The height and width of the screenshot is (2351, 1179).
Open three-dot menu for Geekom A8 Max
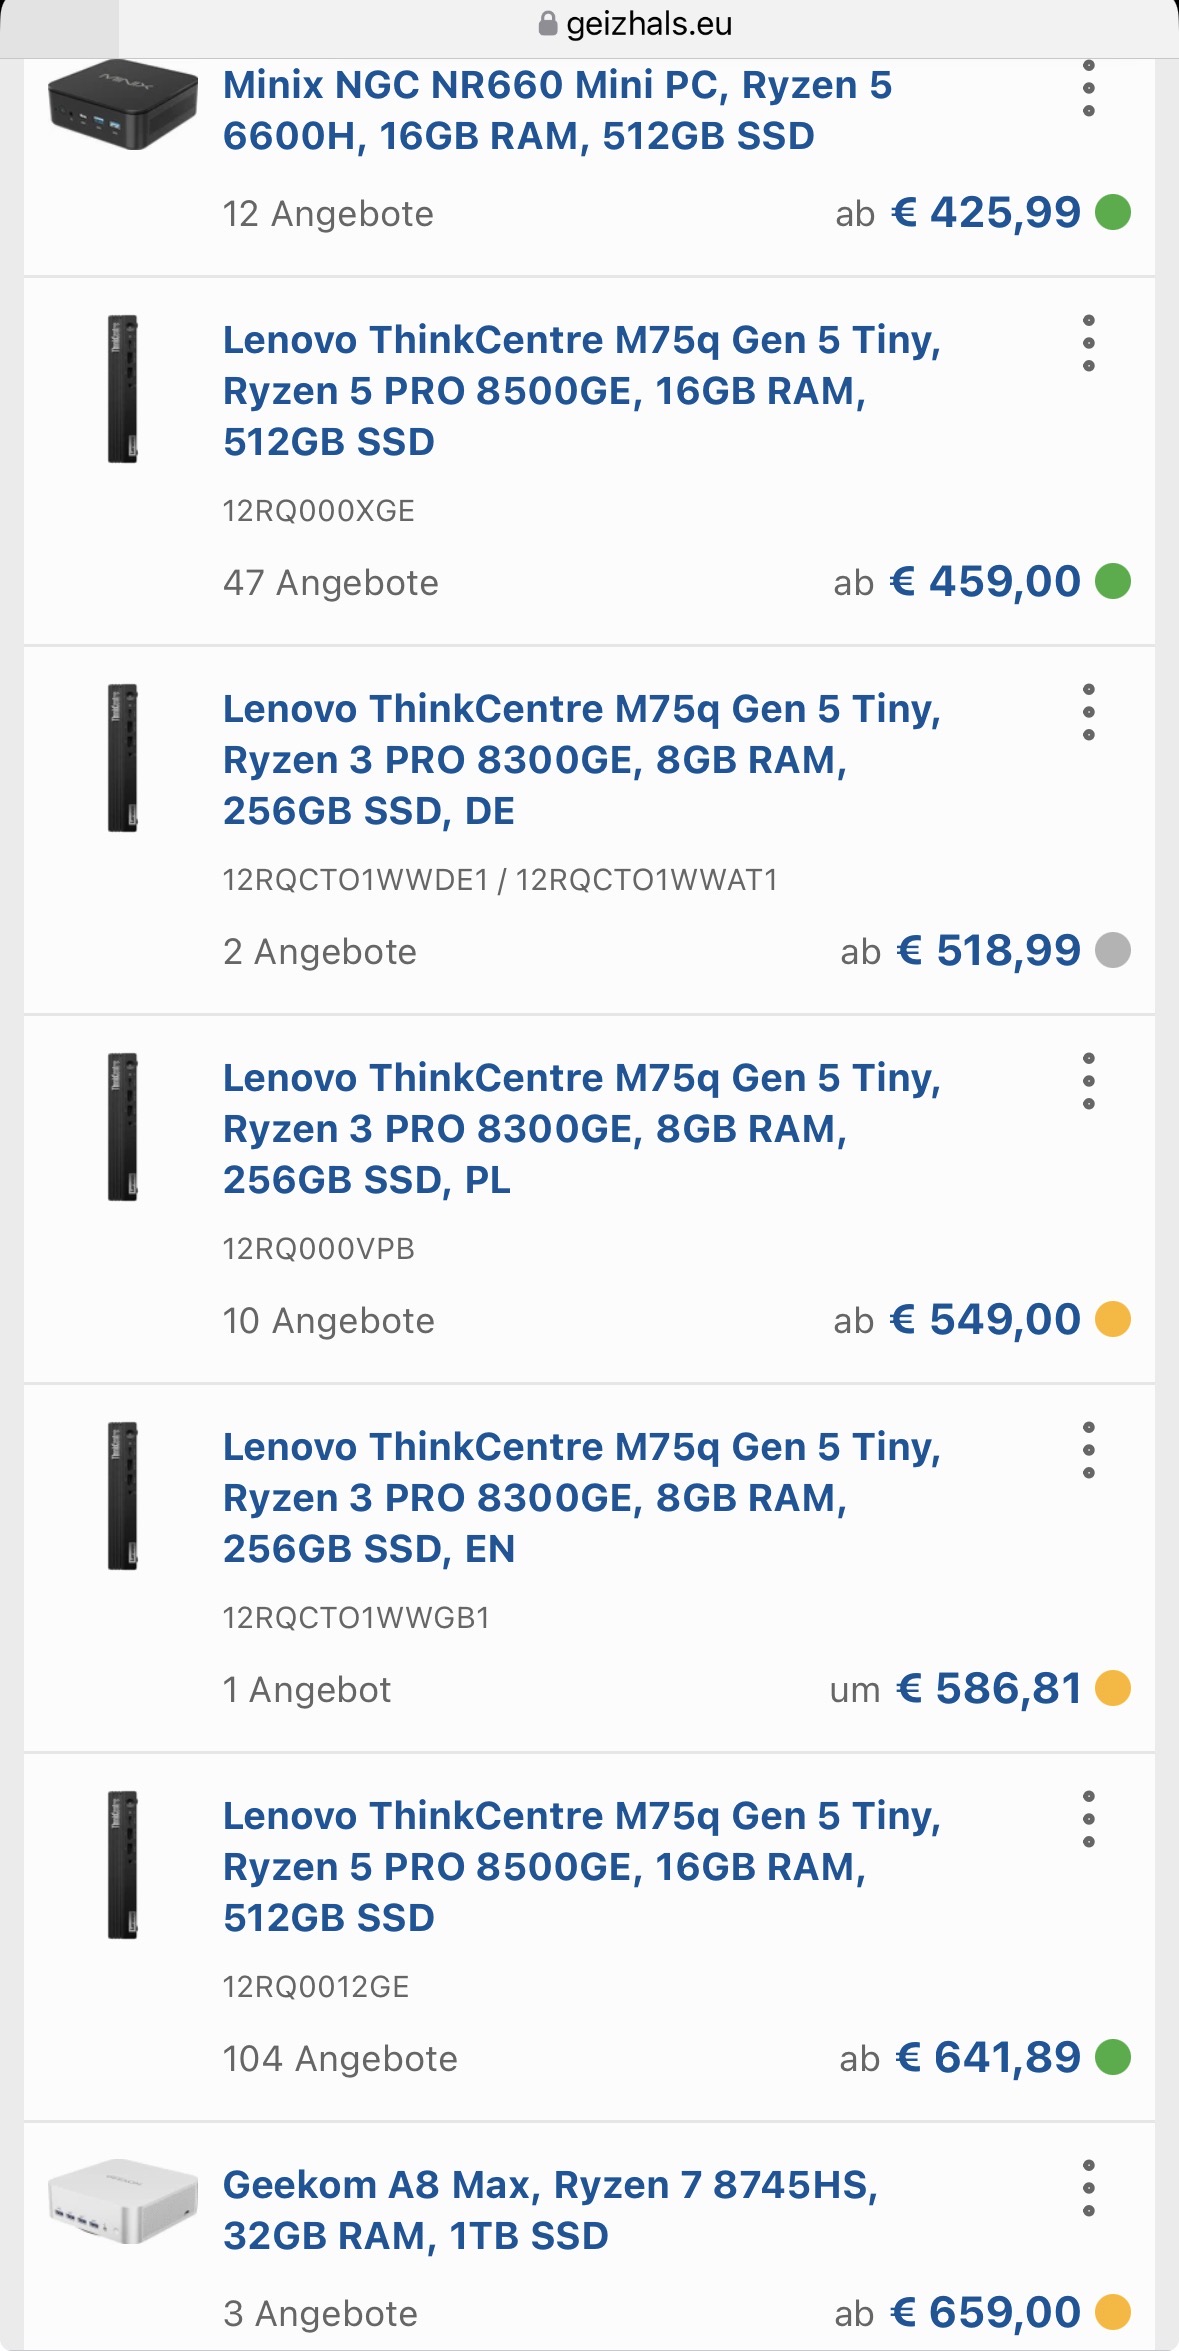(1088, 2188)
